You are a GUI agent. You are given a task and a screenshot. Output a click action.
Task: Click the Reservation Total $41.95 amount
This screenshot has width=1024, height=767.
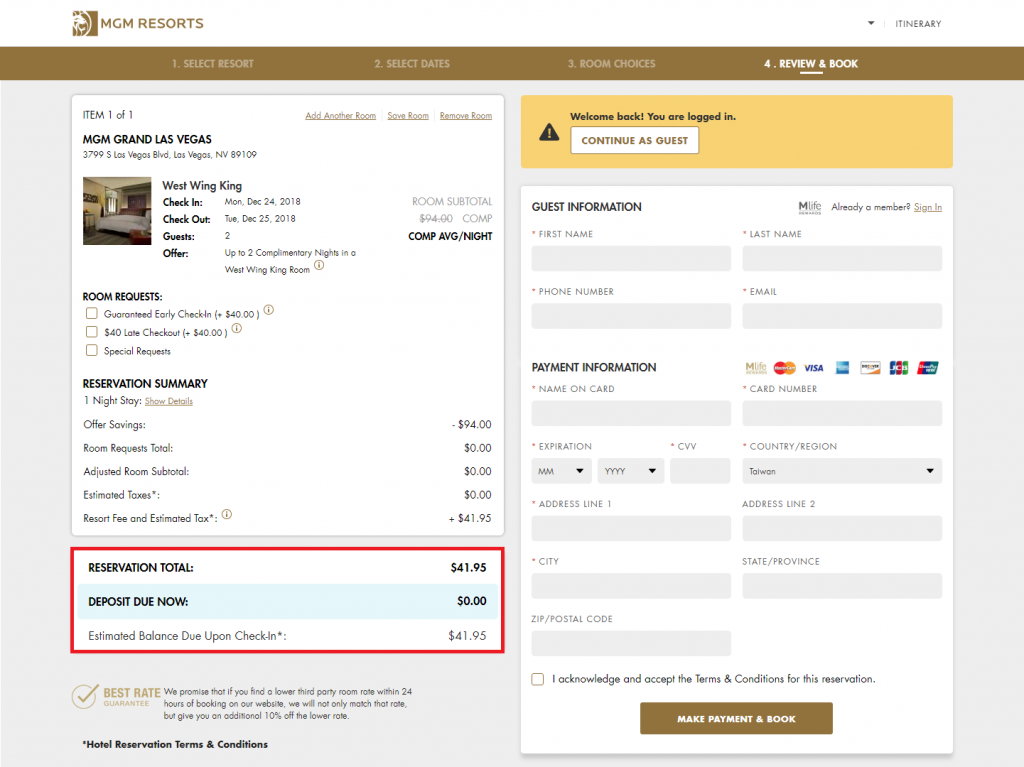coord(468,568)
